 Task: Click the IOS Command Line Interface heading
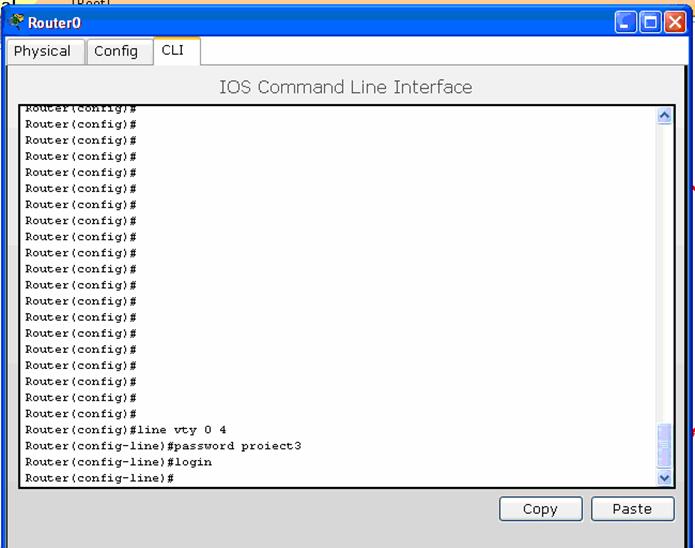pos(345,87)
